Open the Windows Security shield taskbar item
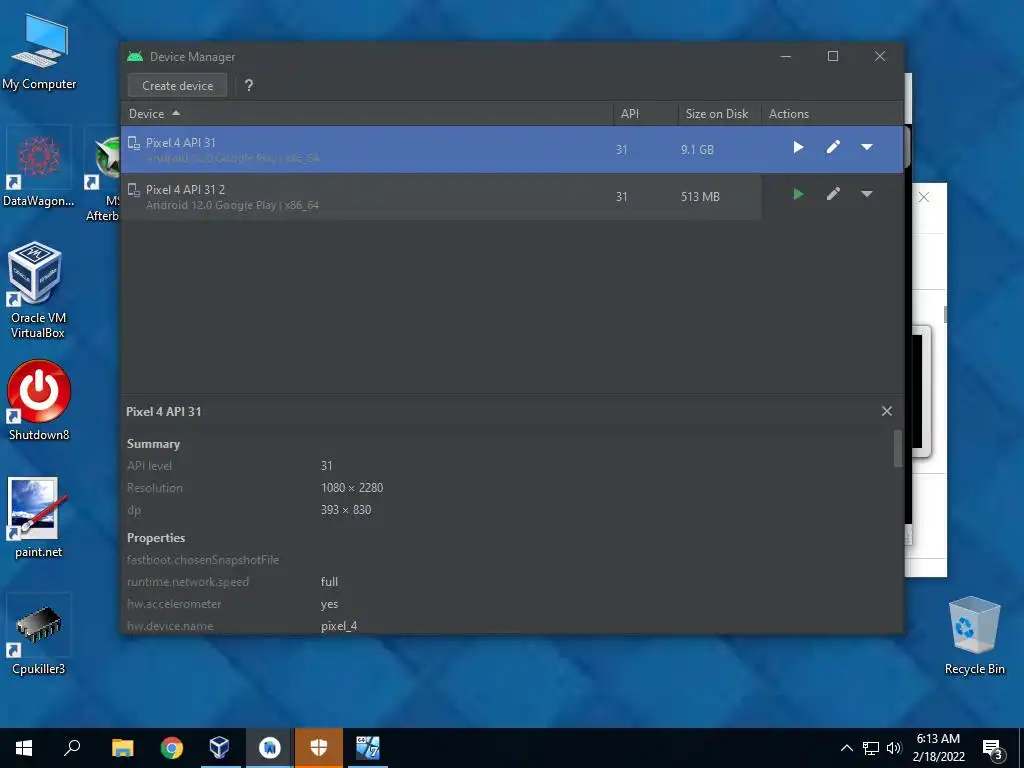1024x768 pixels. (319, 748)
